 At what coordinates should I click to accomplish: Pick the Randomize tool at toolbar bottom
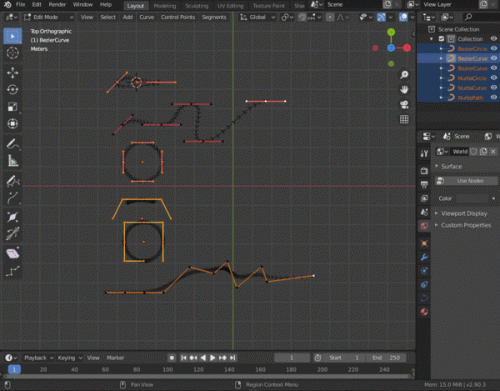tap(13, 271)
